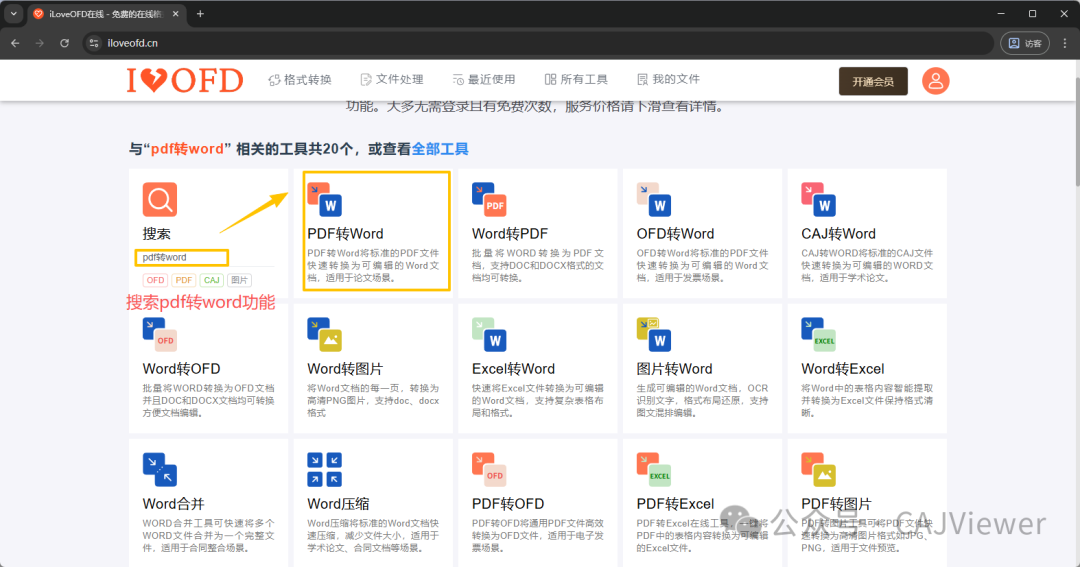
Task: Go back with browser back arrow
Action: click(x=15, y=43)
